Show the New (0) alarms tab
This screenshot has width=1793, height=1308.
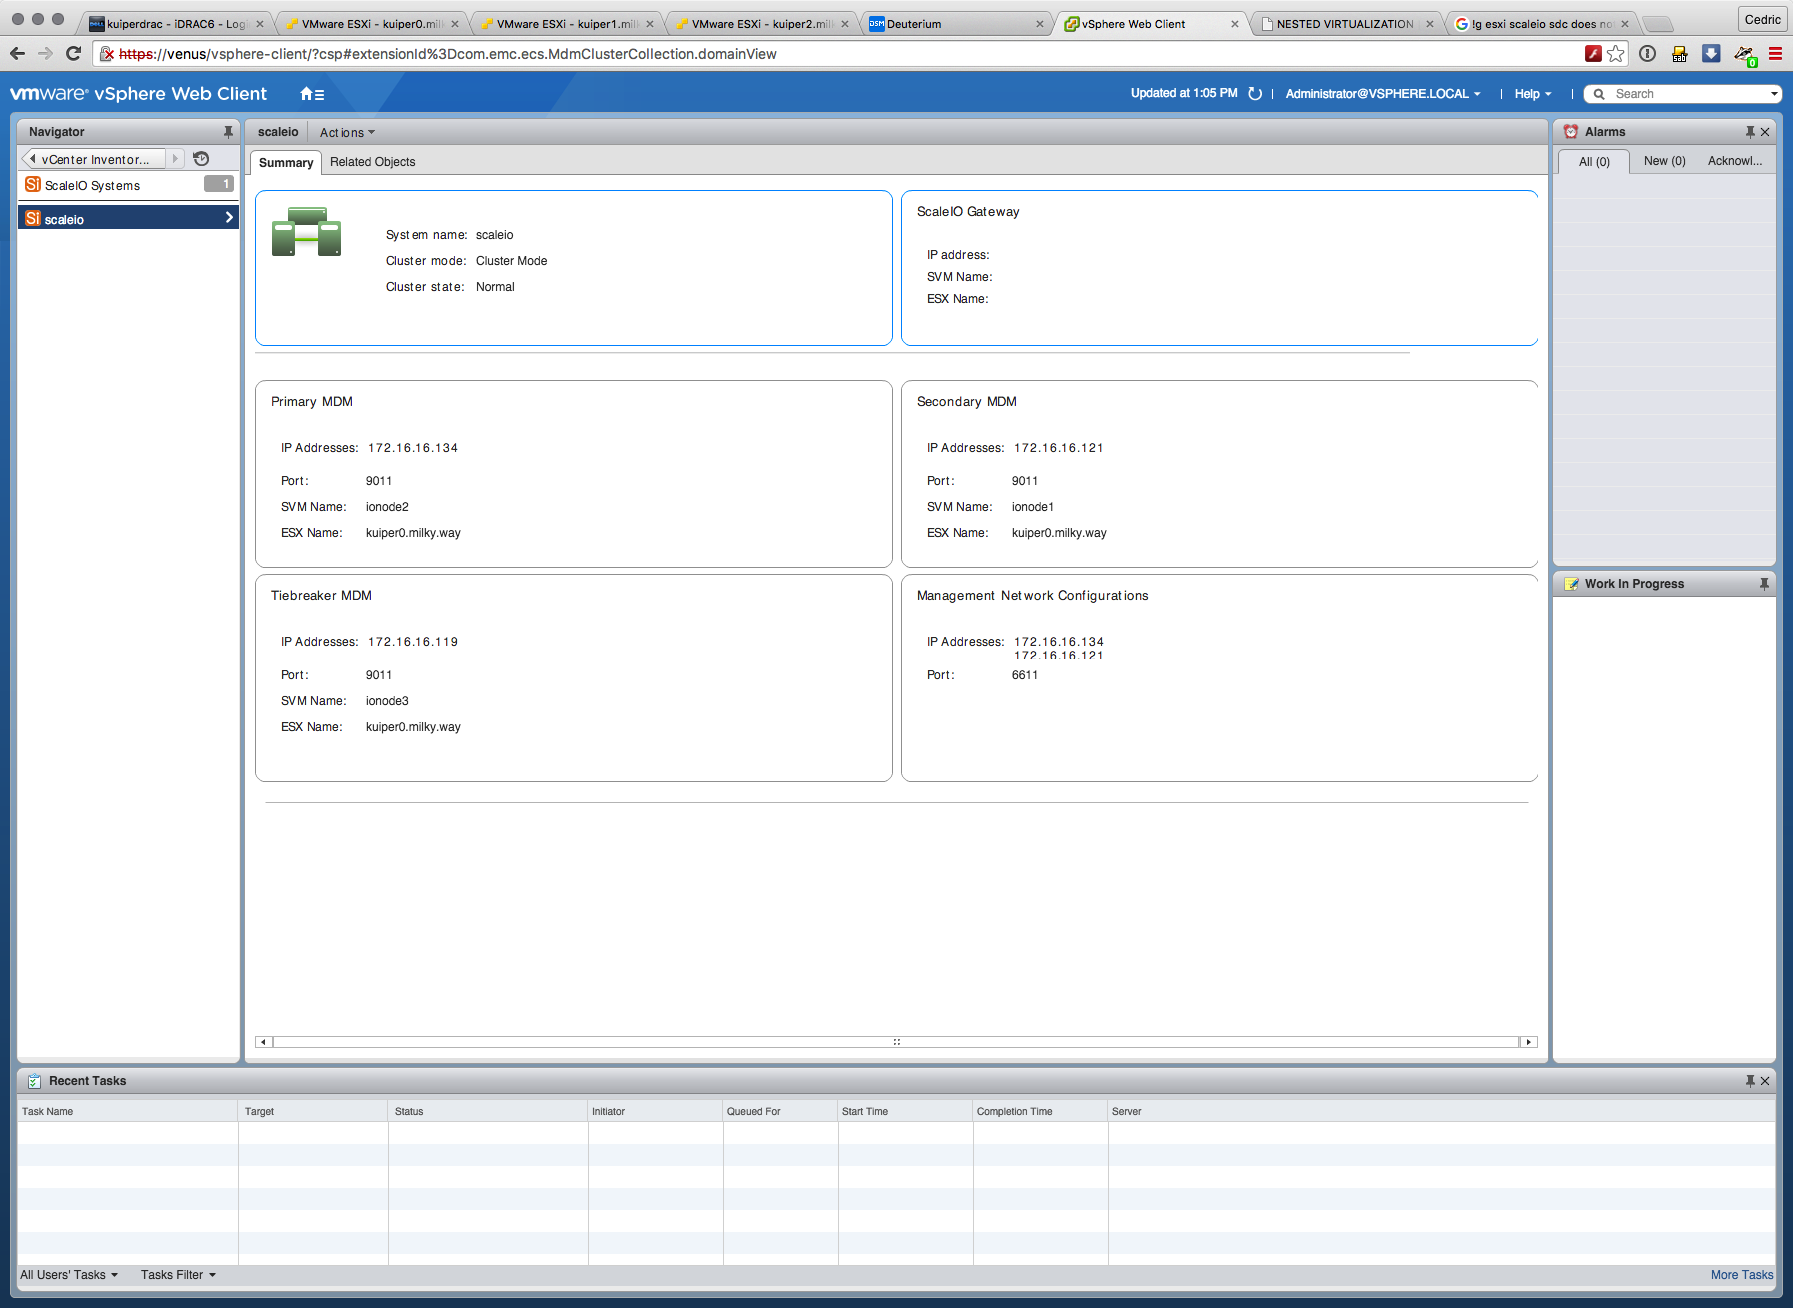point(1664,161)
